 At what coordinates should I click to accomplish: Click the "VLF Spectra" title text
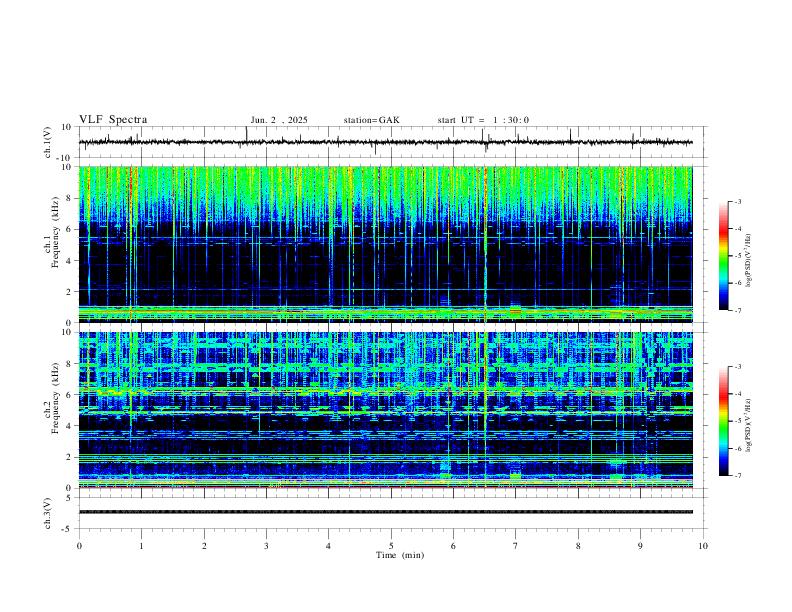click(113, 120)
